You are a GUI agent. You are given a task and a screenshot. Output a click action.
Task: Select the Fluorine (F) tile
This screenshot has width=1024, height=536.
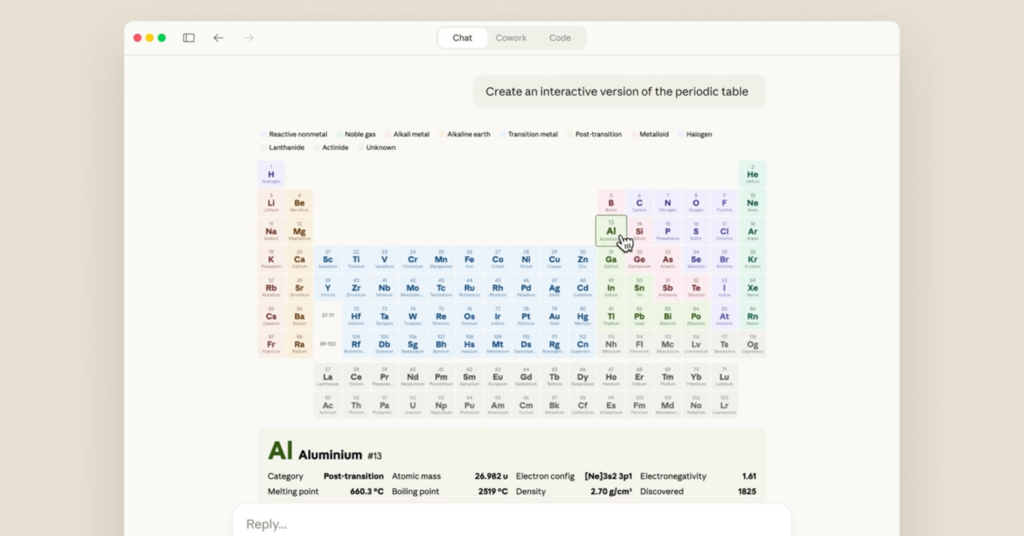(724, 203)
